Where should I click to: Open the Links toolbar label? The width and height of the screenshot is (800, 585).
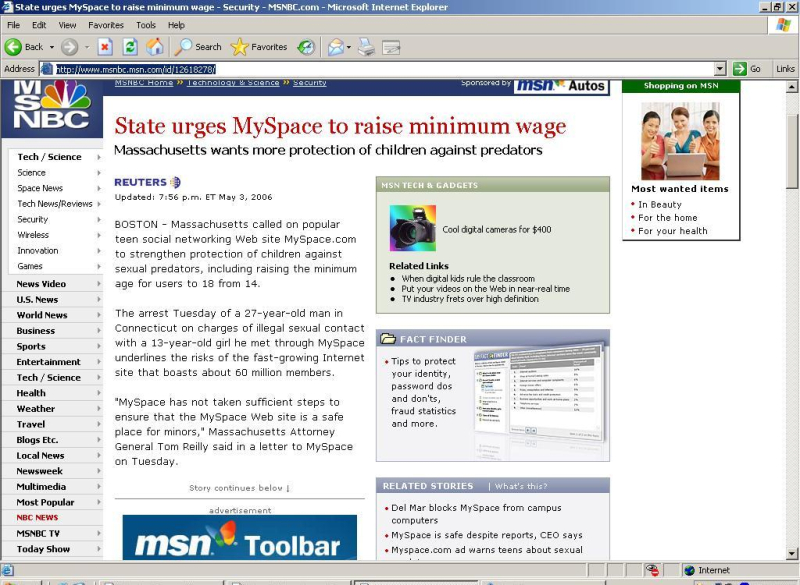pos(785,69)
